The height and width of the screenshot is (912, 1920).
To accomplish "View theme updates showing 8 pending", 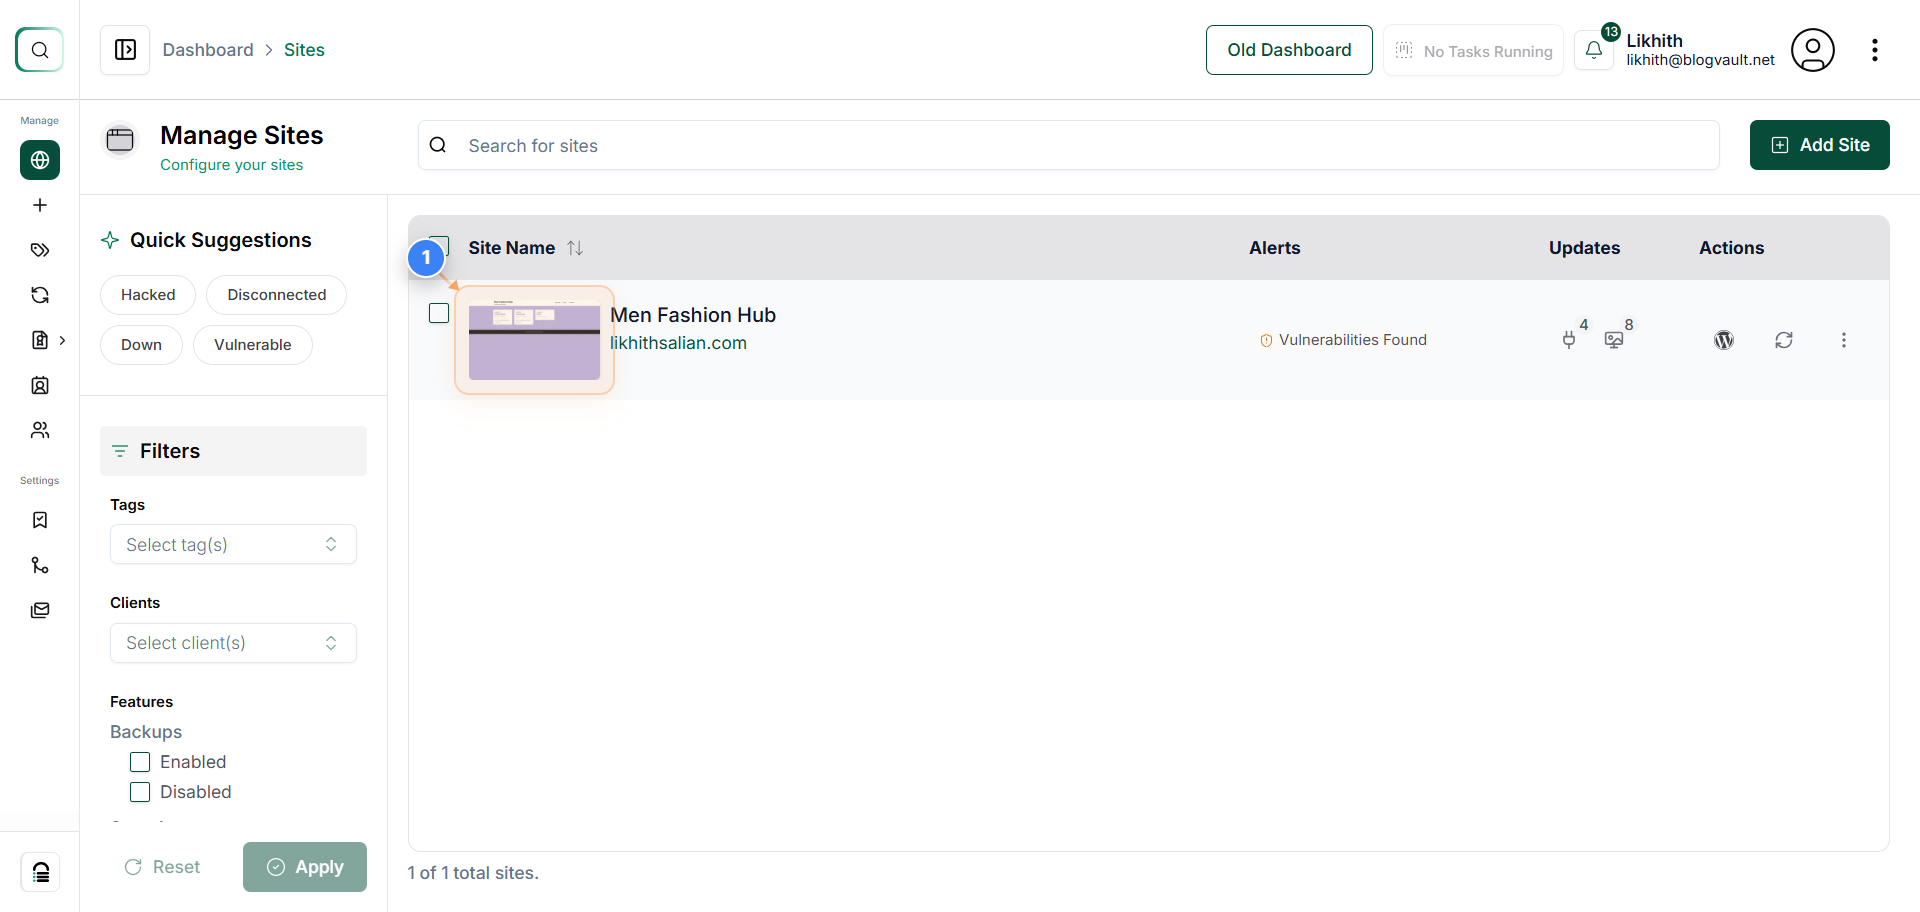I will [1614, 340].
